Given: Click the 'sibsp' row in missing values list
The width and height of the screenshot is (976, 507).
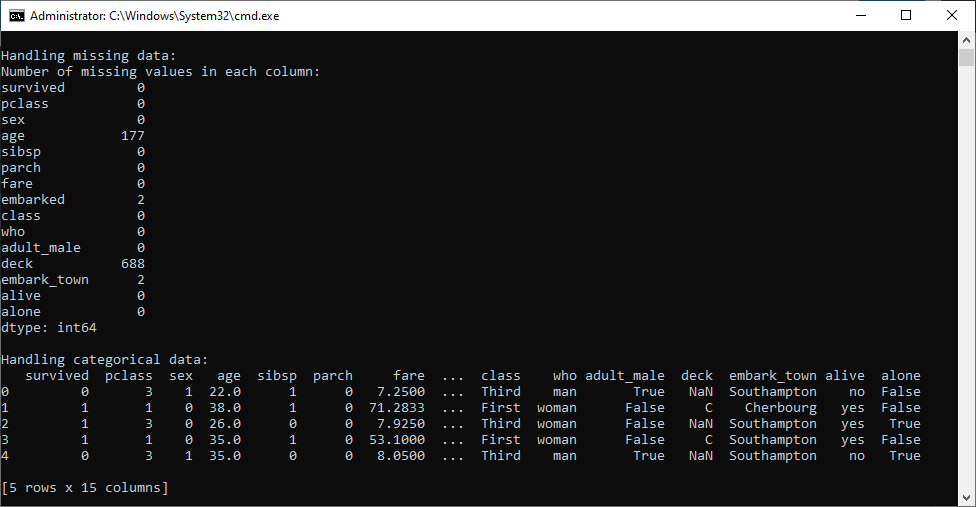Looking at the screenshot, I should pos(73,152).
